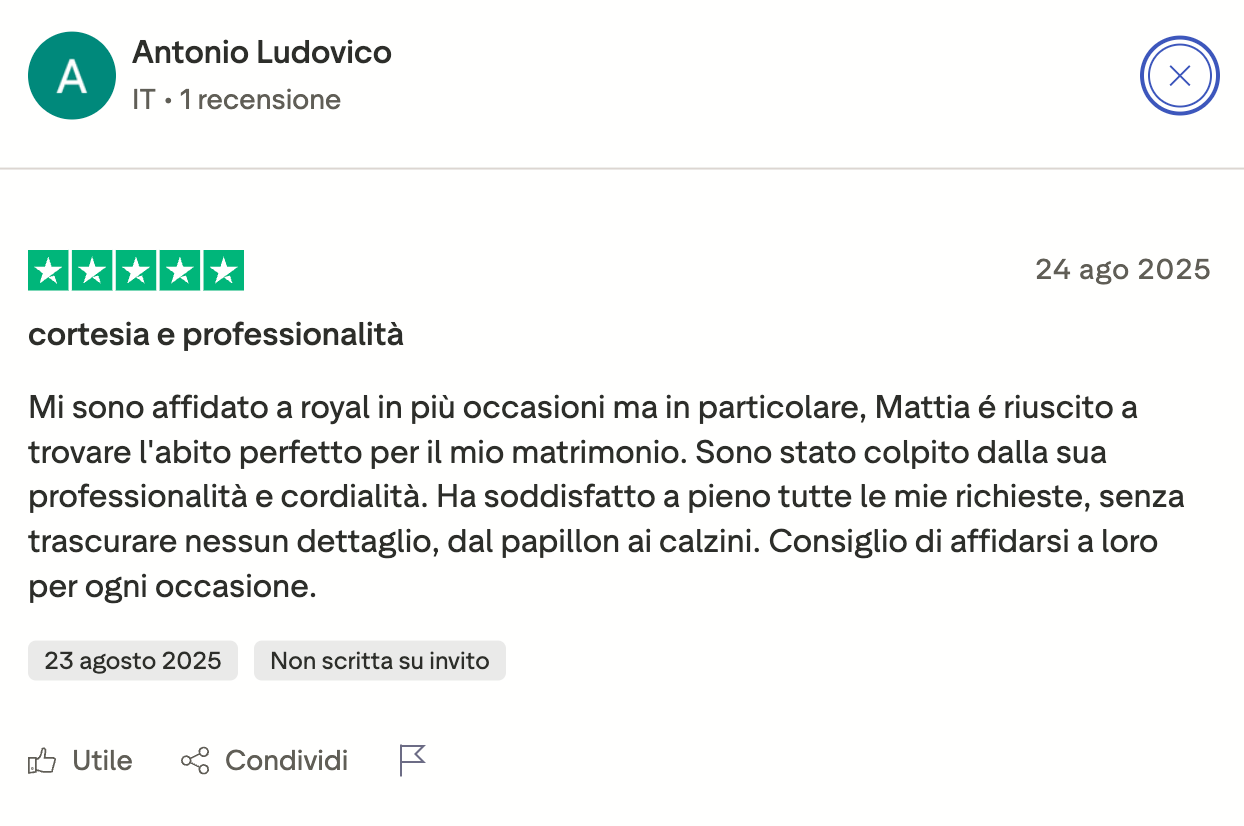Click the "1 recensione" count text

coord(260,100)
